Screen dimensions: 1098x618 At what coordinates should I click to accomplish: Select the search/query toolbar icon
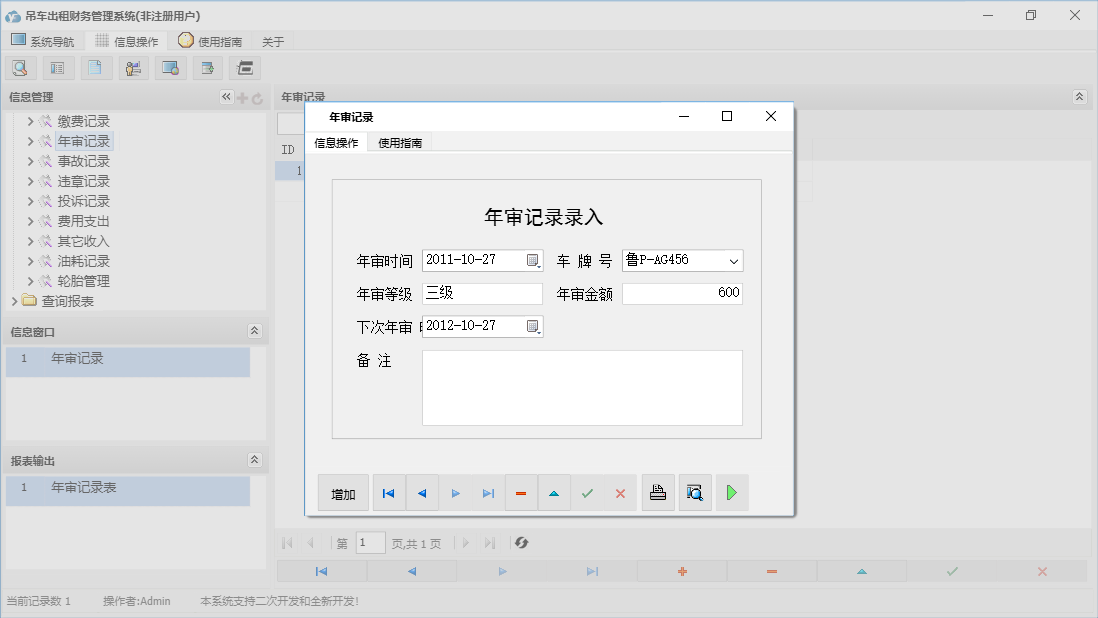21,67
